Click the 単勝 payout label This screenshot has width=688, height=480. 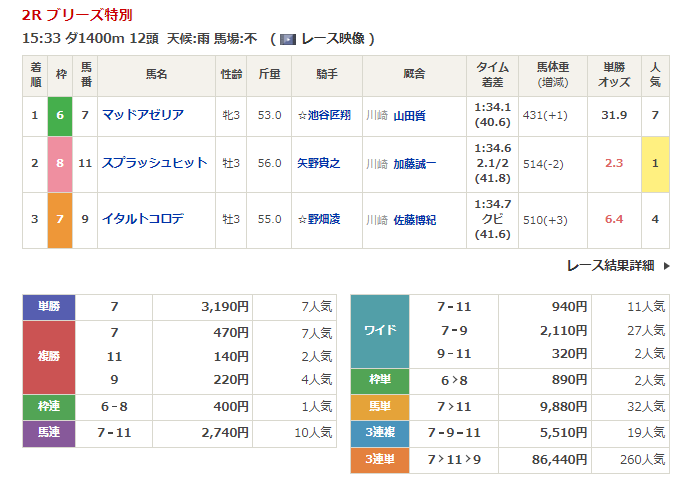(49, 306)
